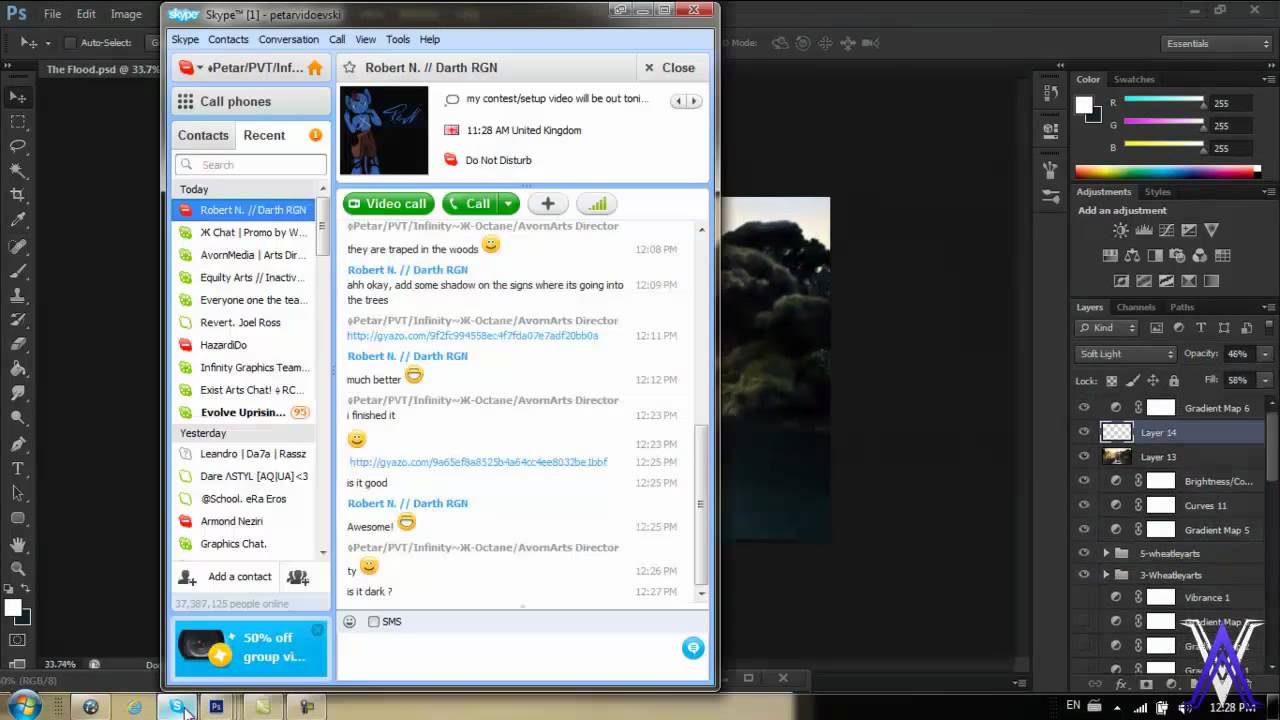Open the layer Kind filter dropdown
Viewport: 1280px width, 720px height.
point(1108,328)
